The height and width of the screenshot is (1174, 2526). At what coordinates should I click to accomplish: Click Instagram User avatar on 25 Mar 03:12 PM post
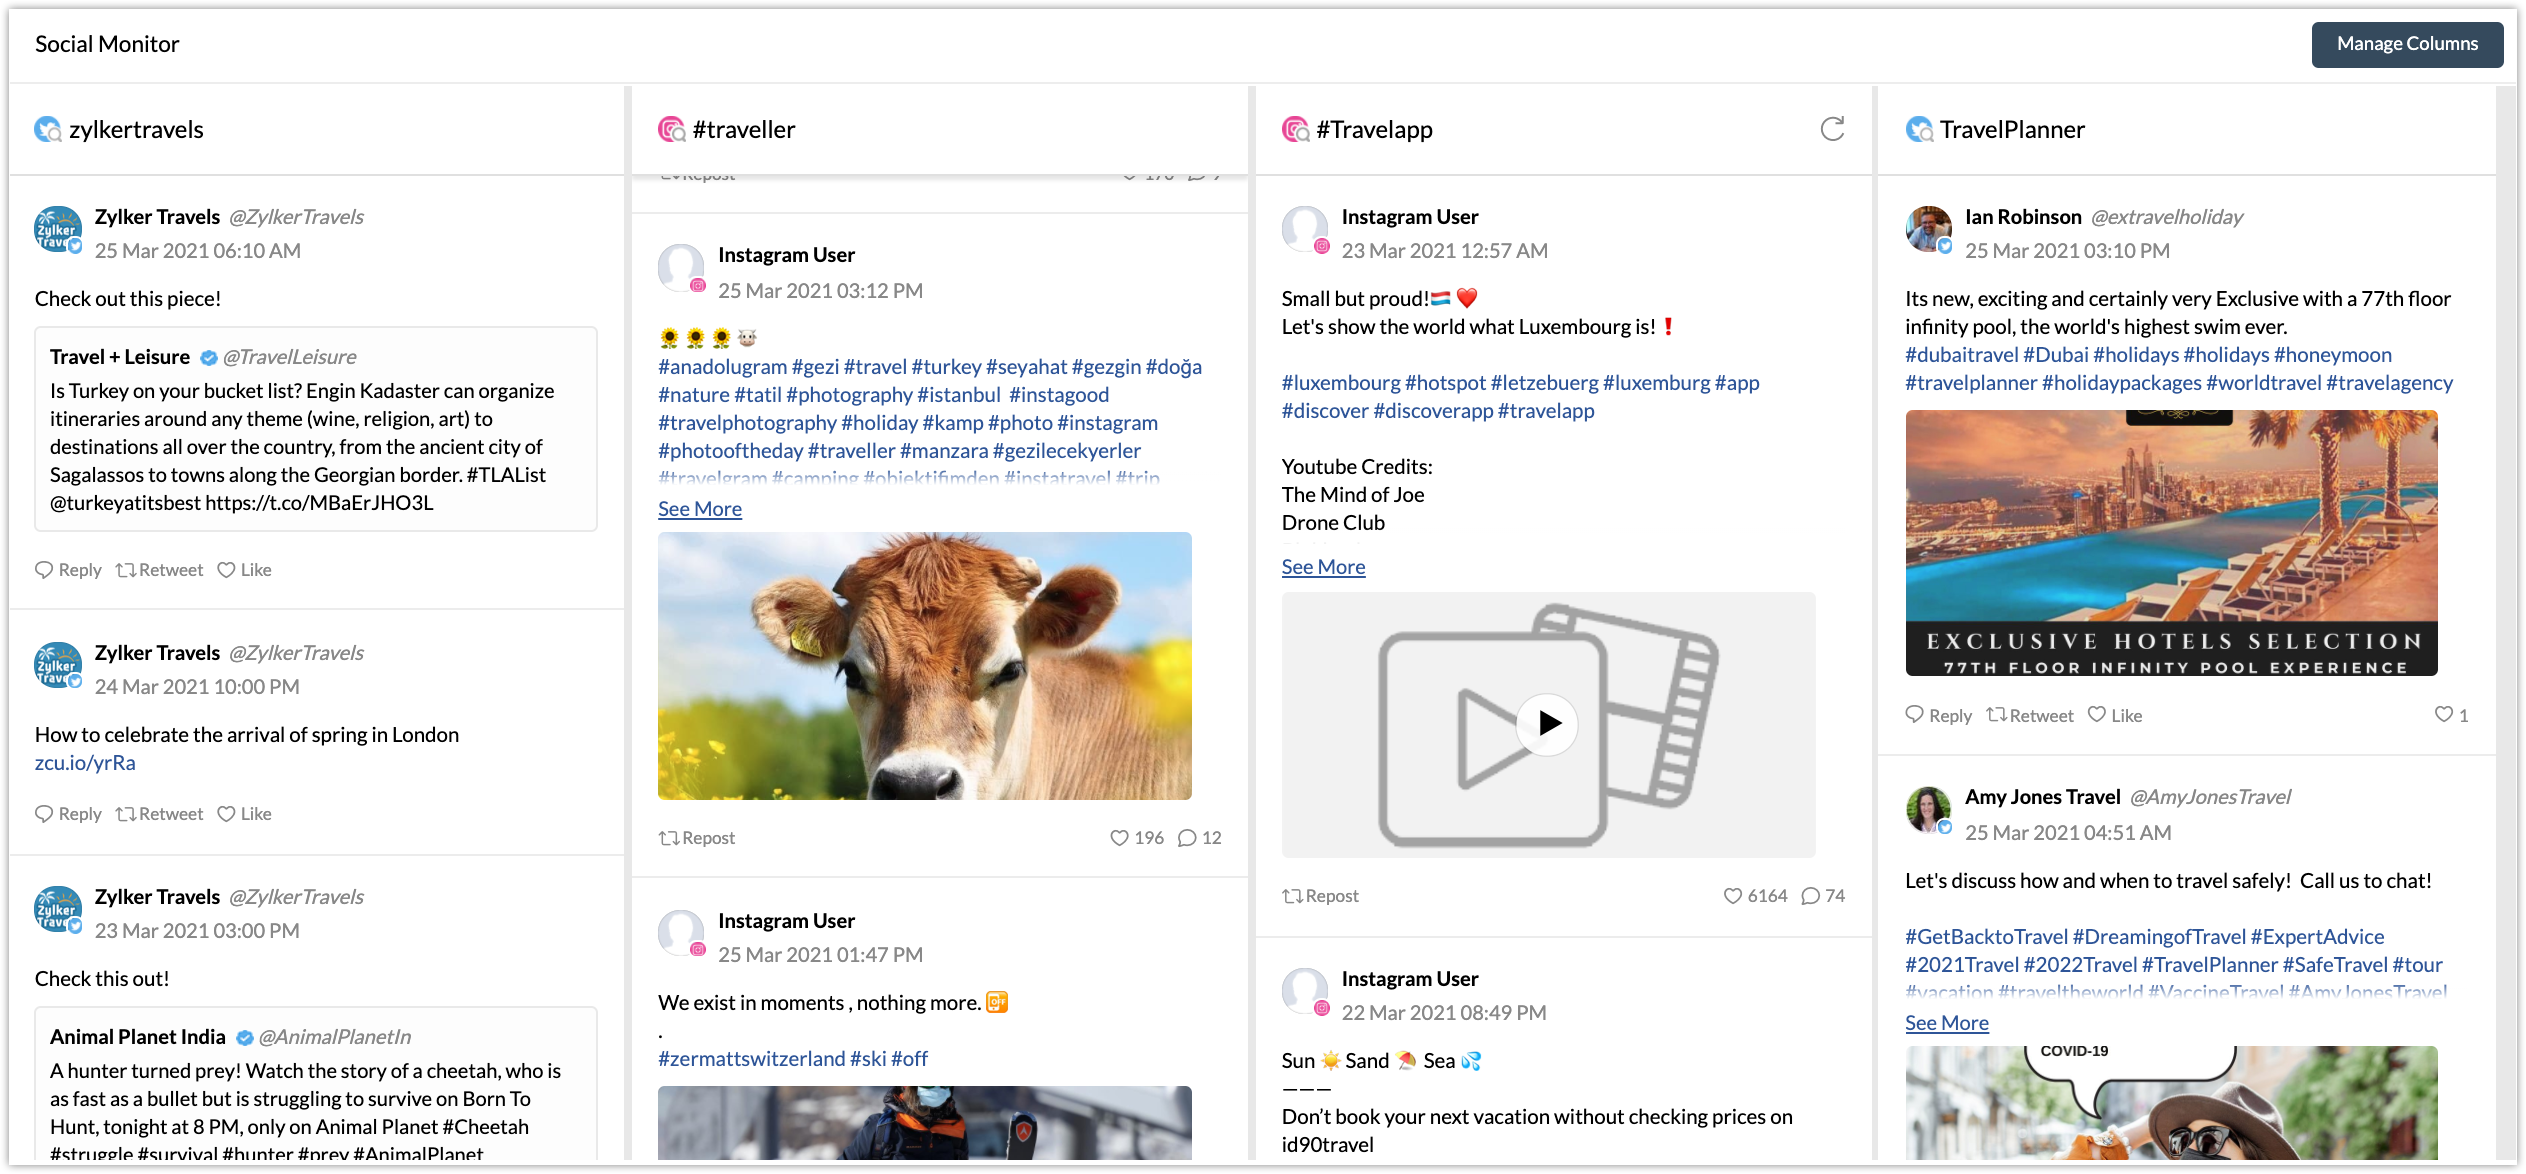(682, 268)
